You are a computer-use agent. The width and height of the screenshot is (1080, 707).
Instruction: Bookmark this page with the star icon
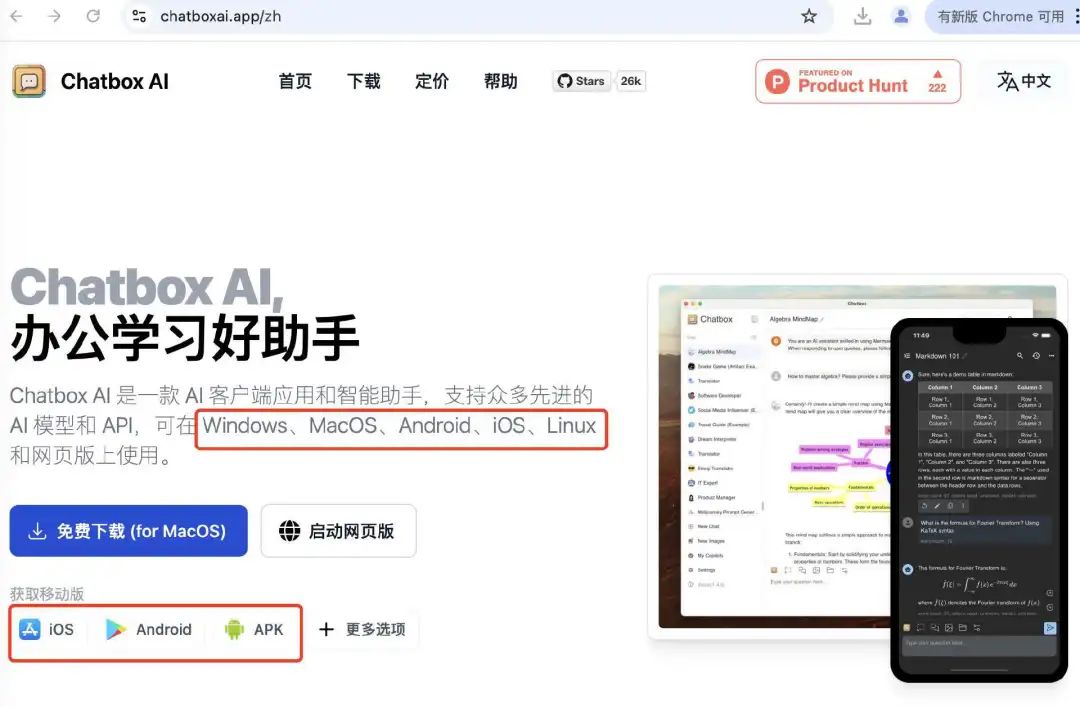tap(809, 16)
